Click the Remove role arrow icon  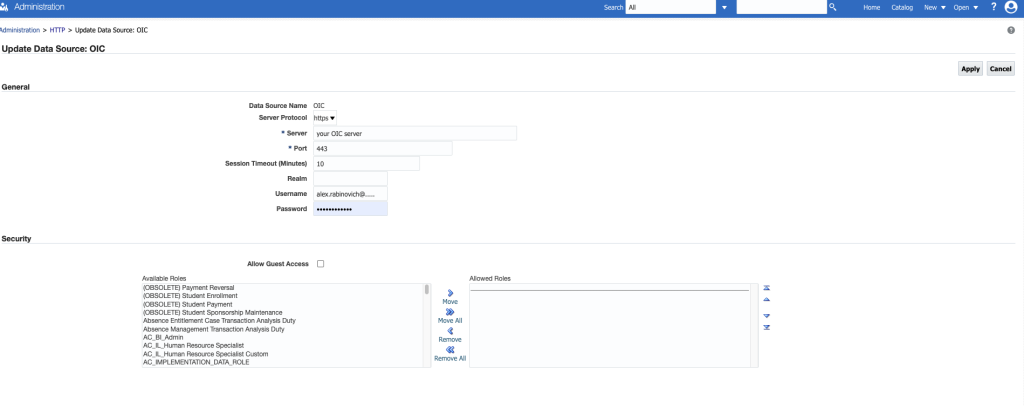coord(450,331)
